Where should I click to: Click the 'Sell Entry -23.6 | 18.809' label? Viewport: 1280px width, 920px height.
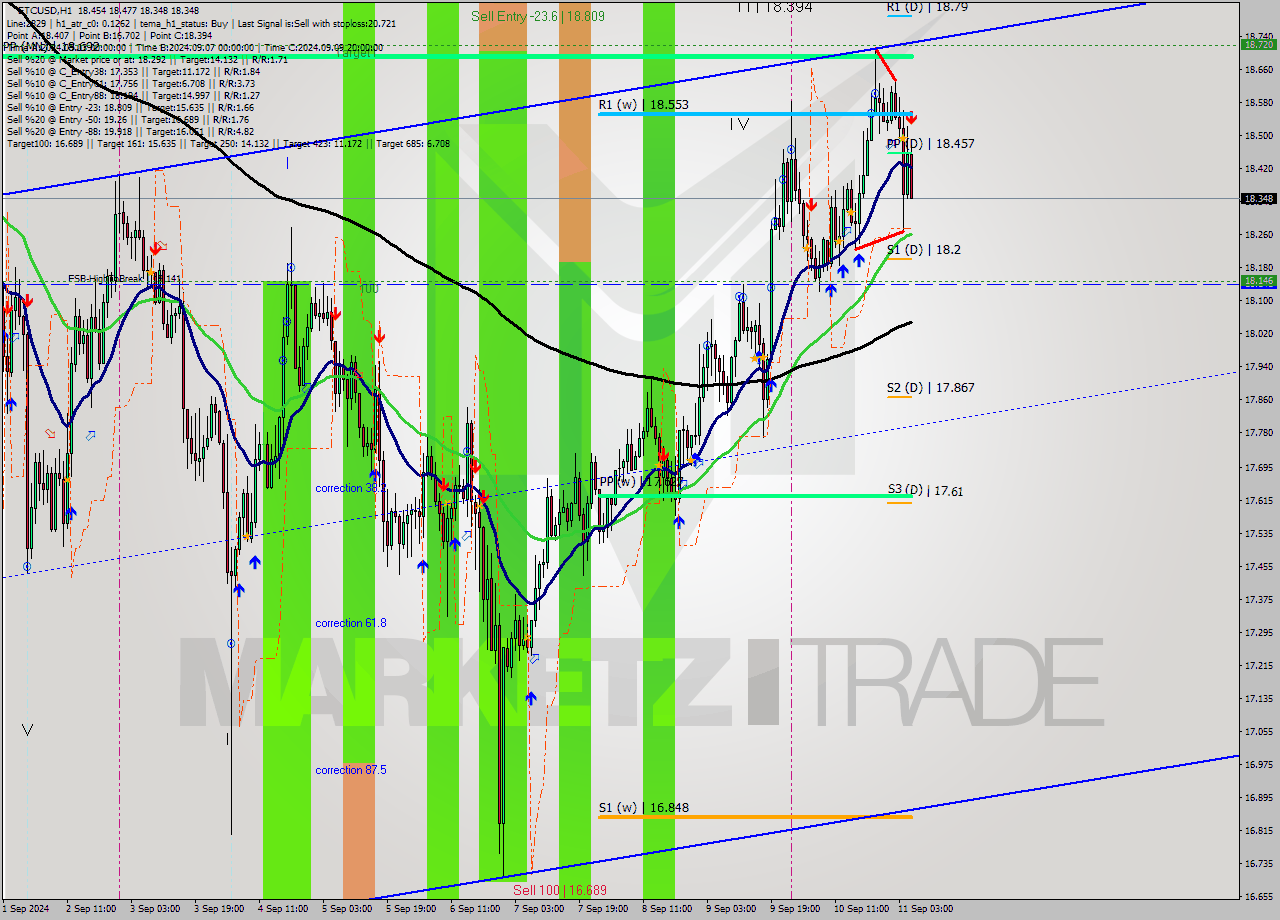point(537,16)
